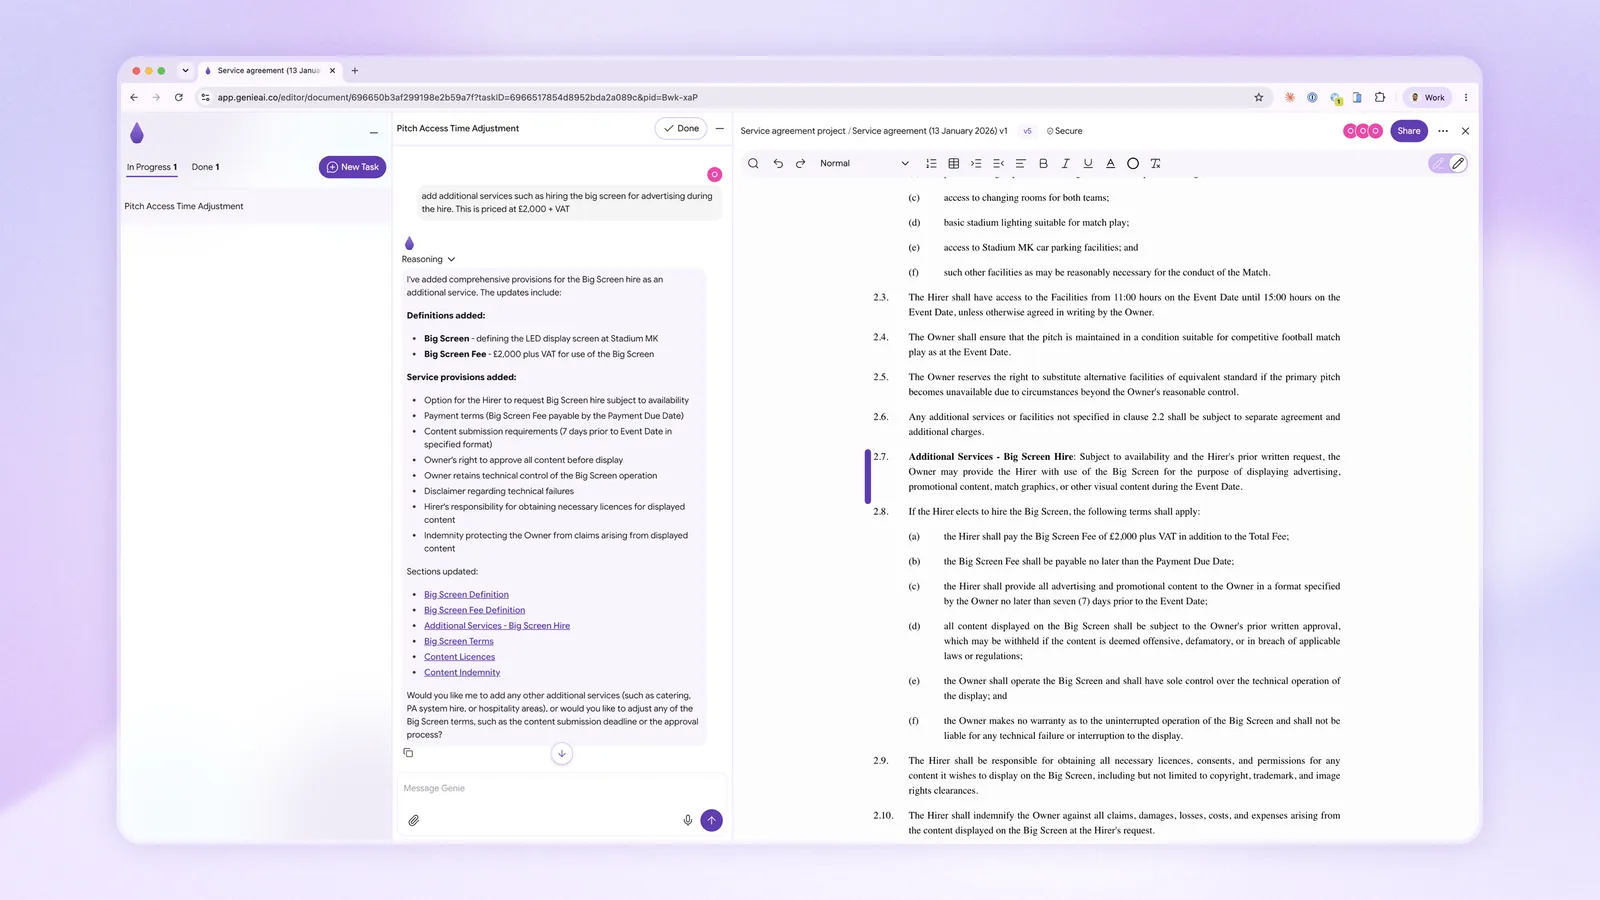Switch to the In Progress tab

point(152,167)
